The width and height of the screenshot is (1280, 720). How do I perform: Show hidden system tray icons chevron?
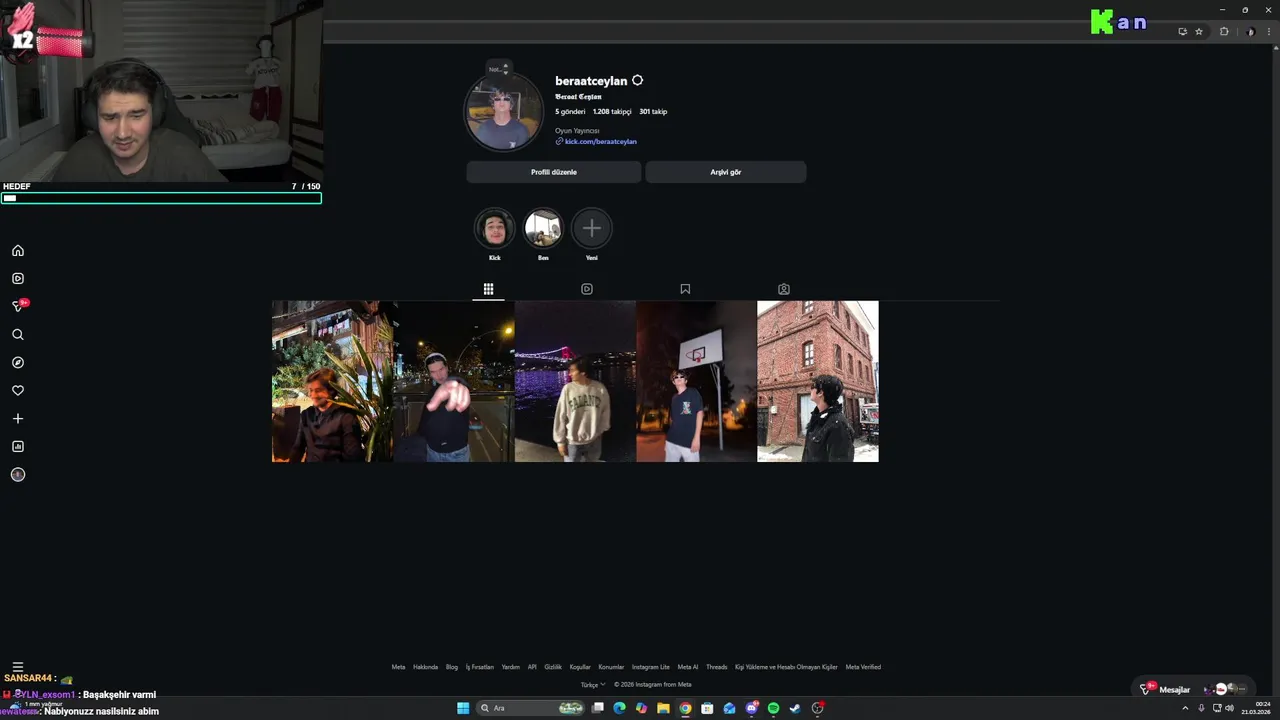[x=1186, y=708]
